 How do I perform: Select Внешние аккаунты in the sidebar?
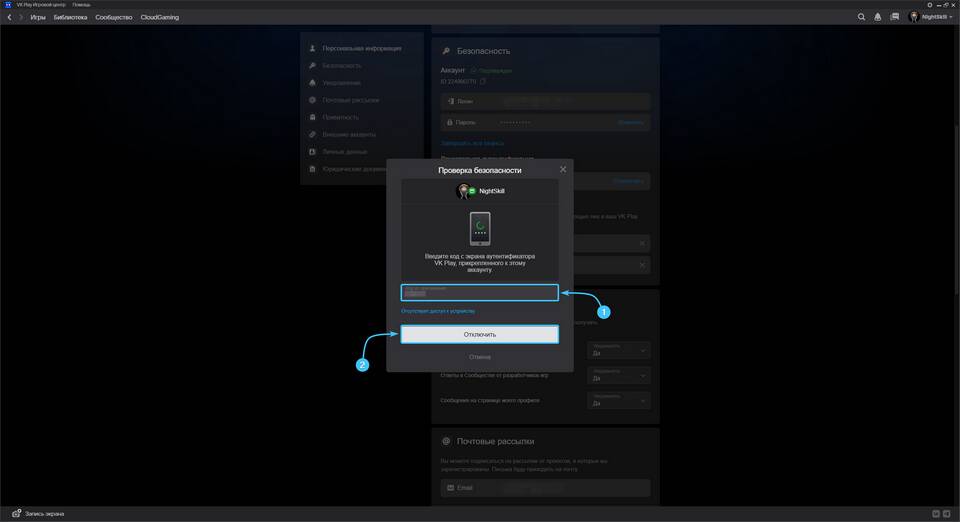349,134
